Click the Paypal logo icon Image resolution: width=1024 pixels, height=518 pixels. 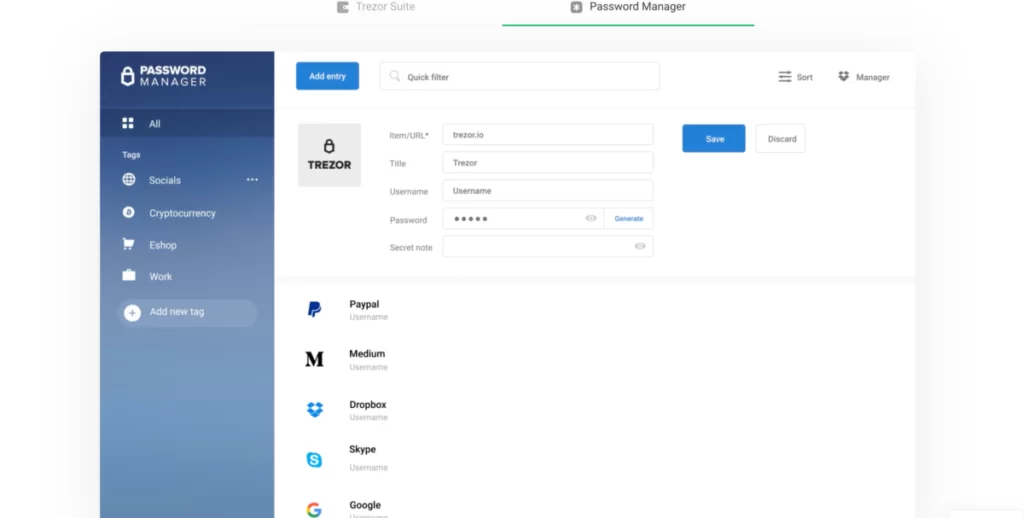pyautogui.click(x=314, y=309)
